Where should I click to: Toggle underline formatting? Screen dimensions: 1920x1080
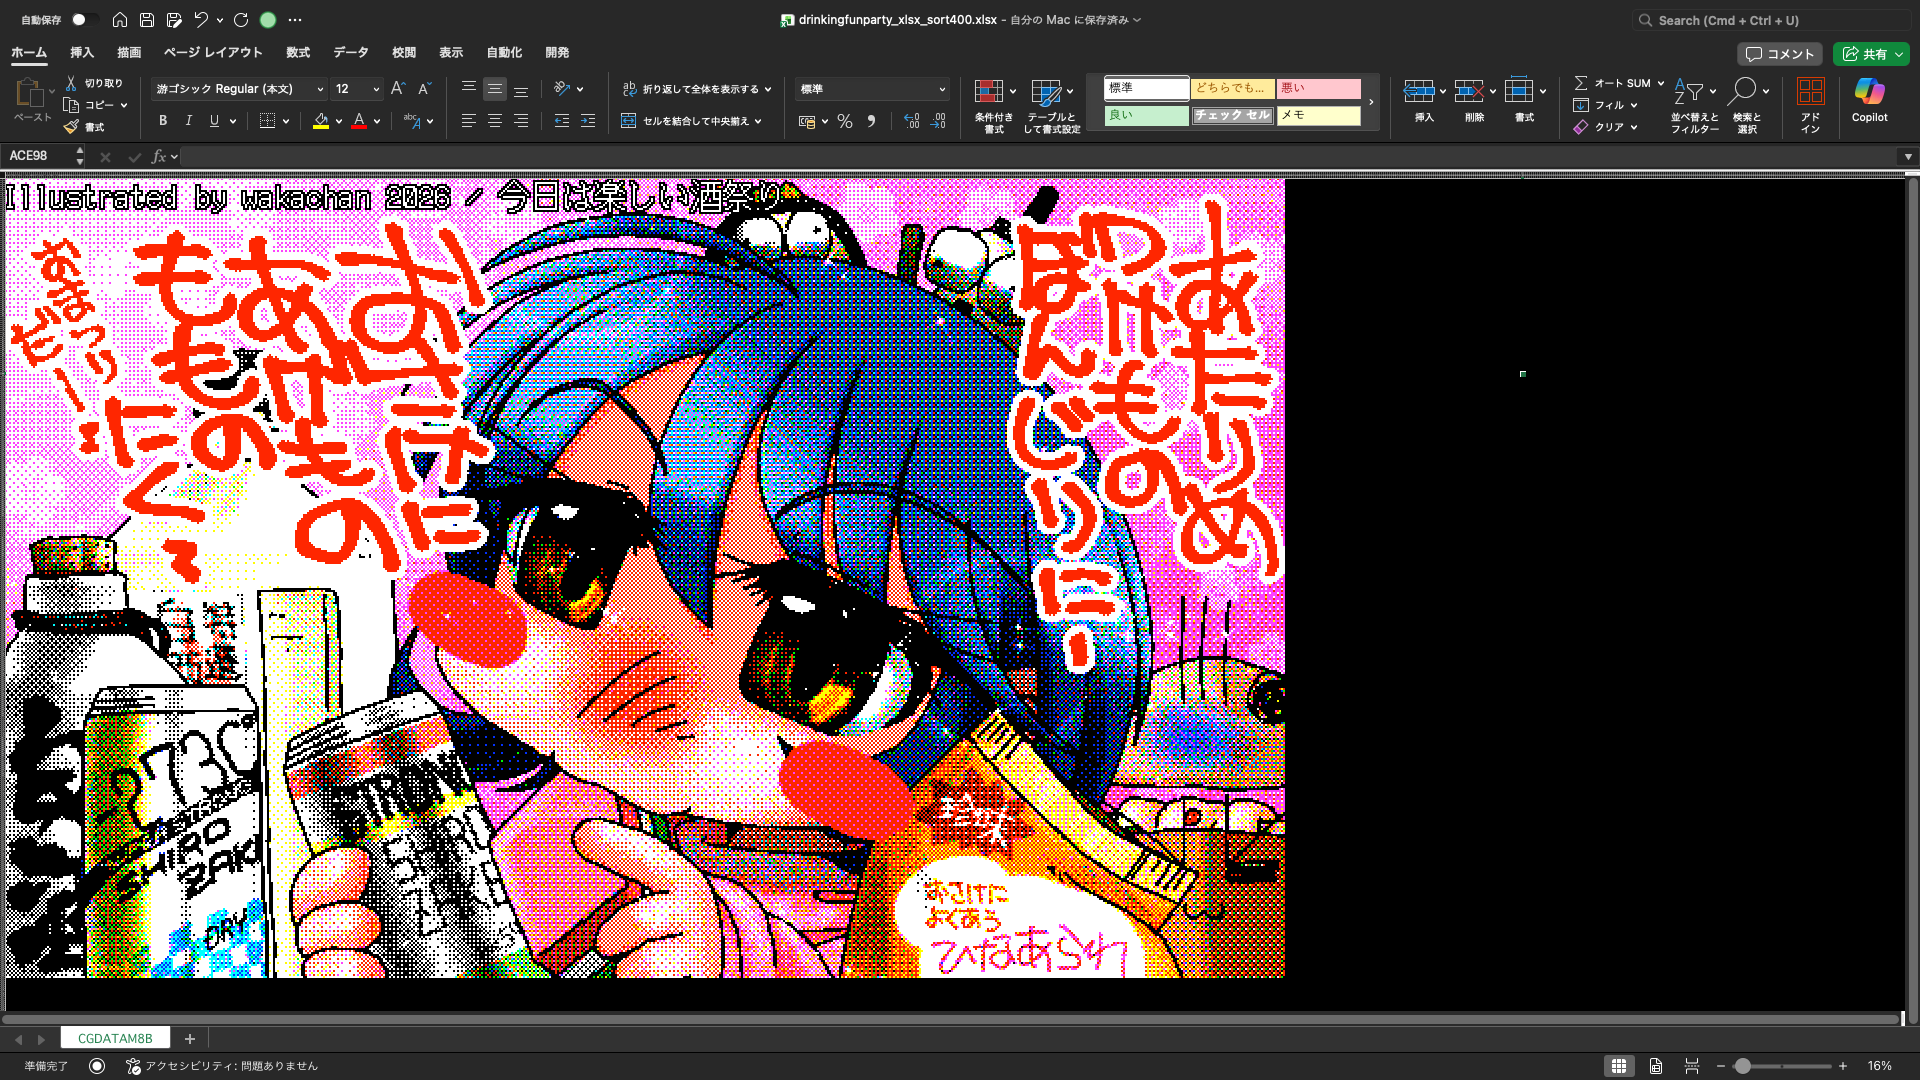[x=214, y=120]
